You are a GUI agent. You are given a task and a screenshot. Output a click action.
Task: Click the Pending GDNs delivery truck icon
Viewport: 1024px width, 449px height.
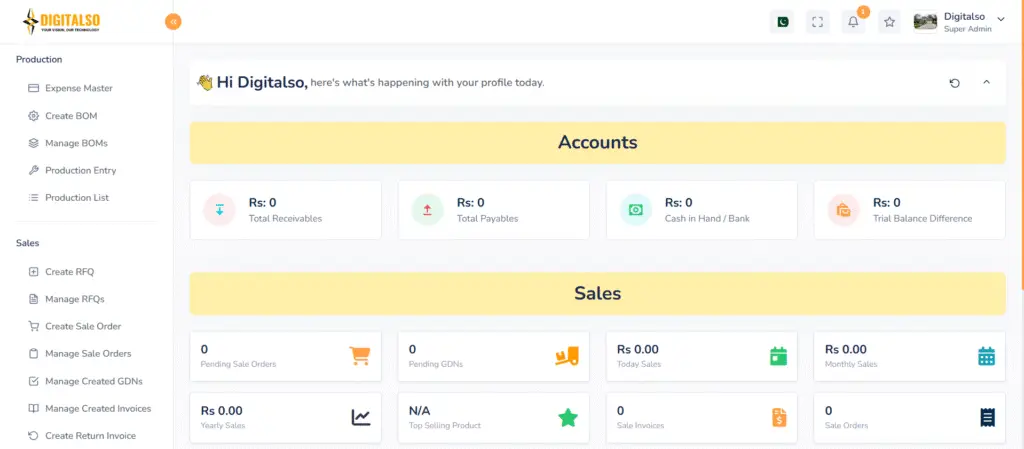(x=567, y=356)
